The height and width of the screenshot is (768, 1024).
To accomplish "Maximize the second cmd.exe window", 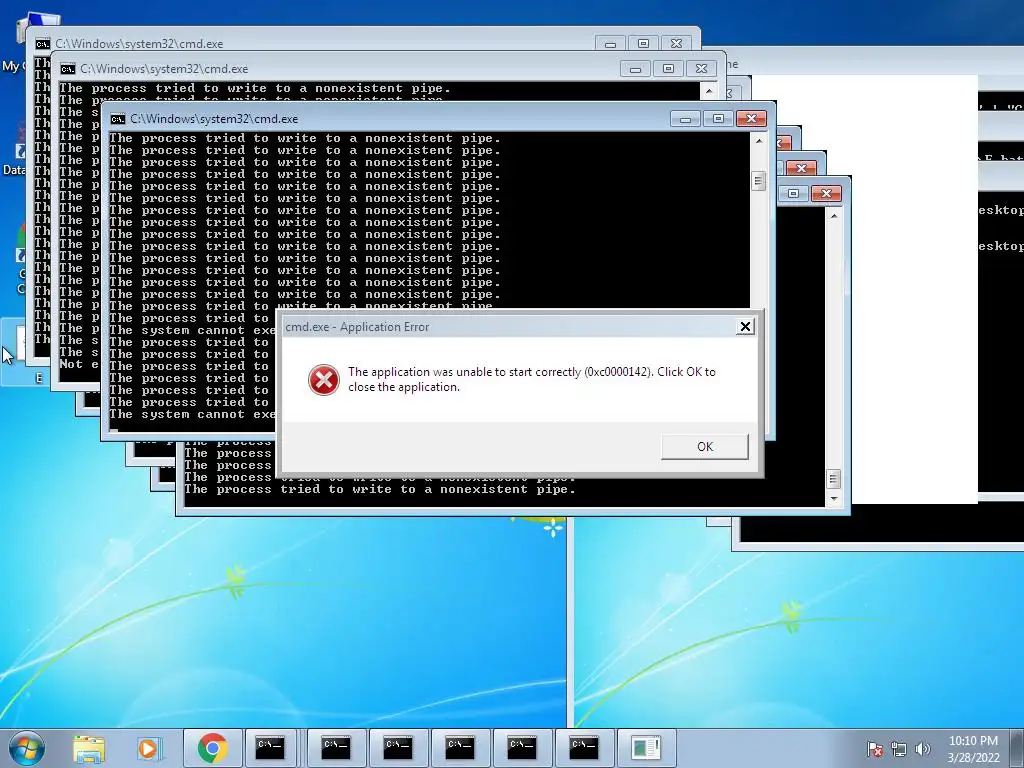I will click(x=668, y=69).
